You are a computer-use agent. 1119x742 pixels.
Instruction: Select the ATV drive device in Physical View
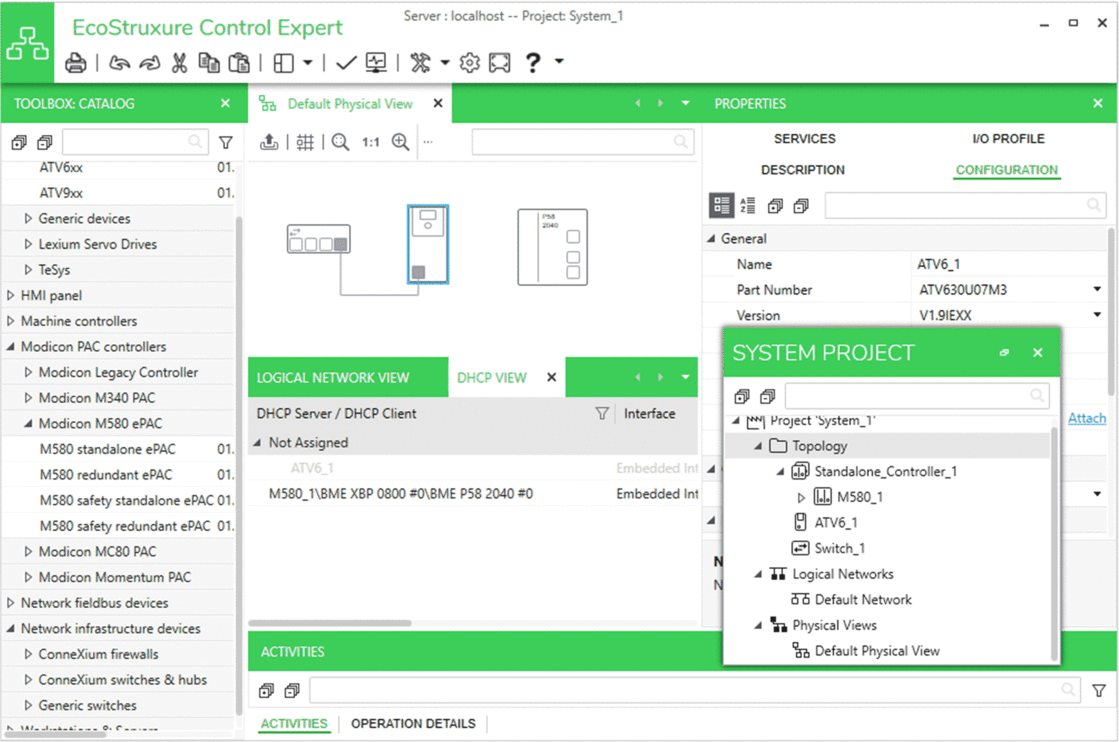(x=427, y=244)
